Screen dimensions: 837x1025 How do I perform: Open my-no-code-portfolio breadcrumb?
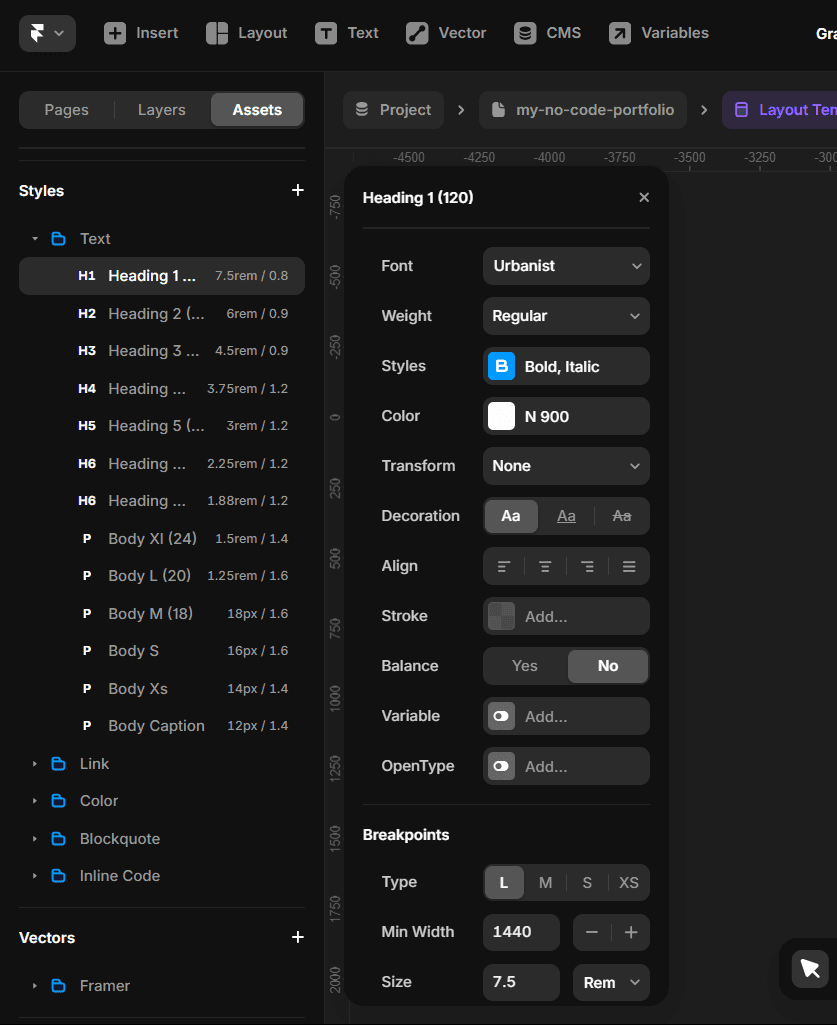click(x=583, y=110)
